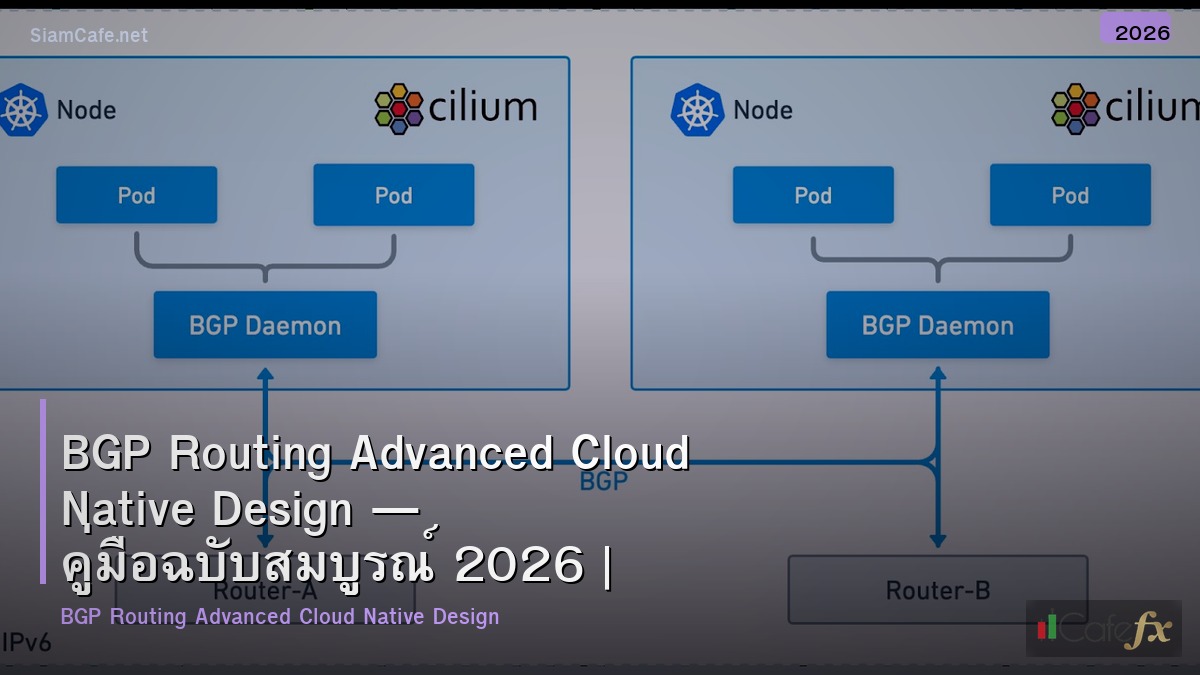
Task: Click the BGP label on the connection line
Action: pyautogui.click(x=602, y=481)
